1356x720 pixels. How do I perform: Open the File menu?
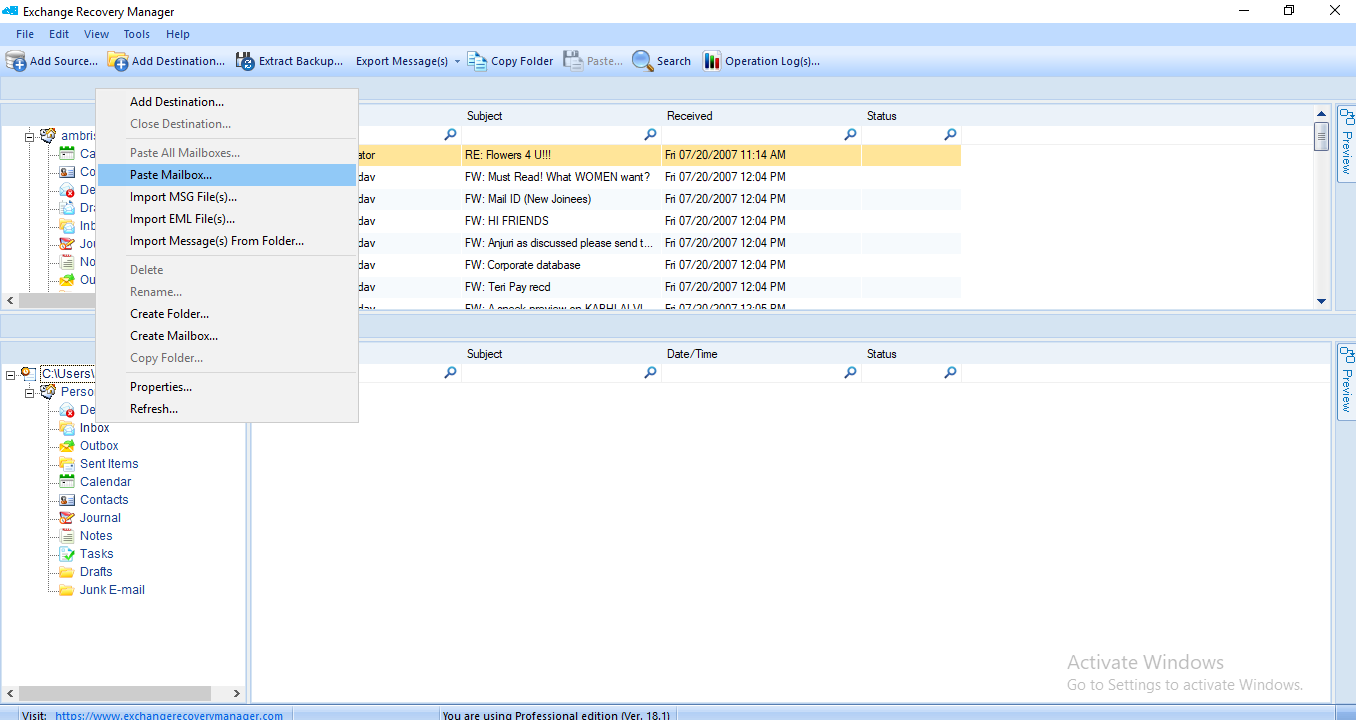click(25, 34)
